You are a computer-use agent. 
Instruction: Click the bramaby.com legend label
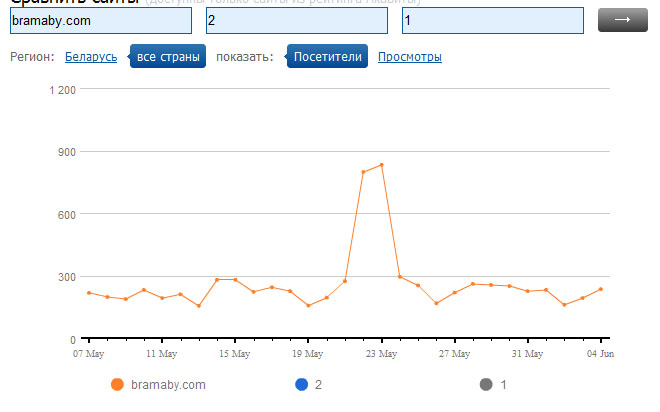point(168,385)
